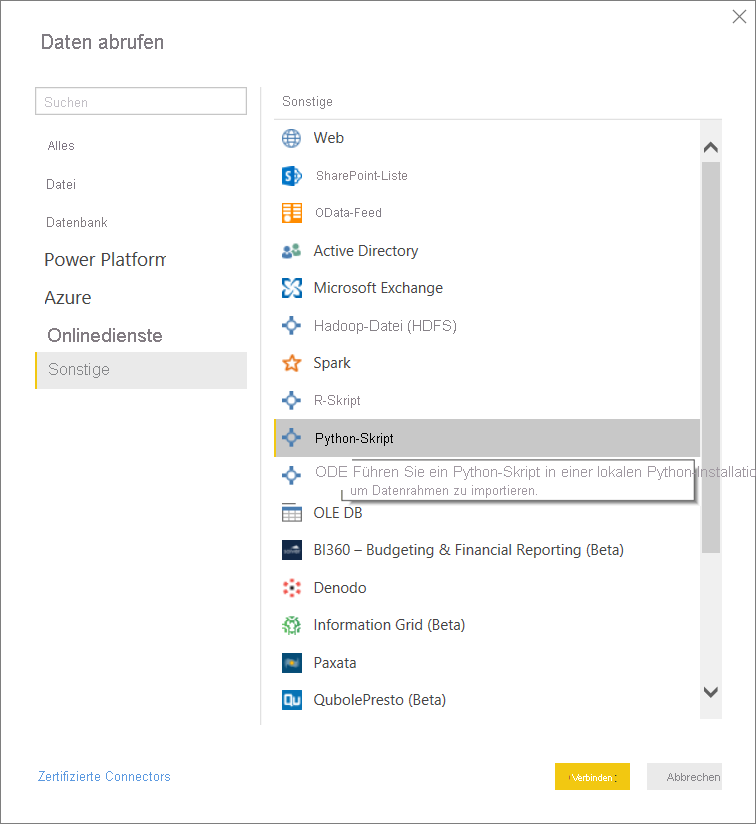
Task: Choose the Active Directory people icon
Action: point(291,251)
